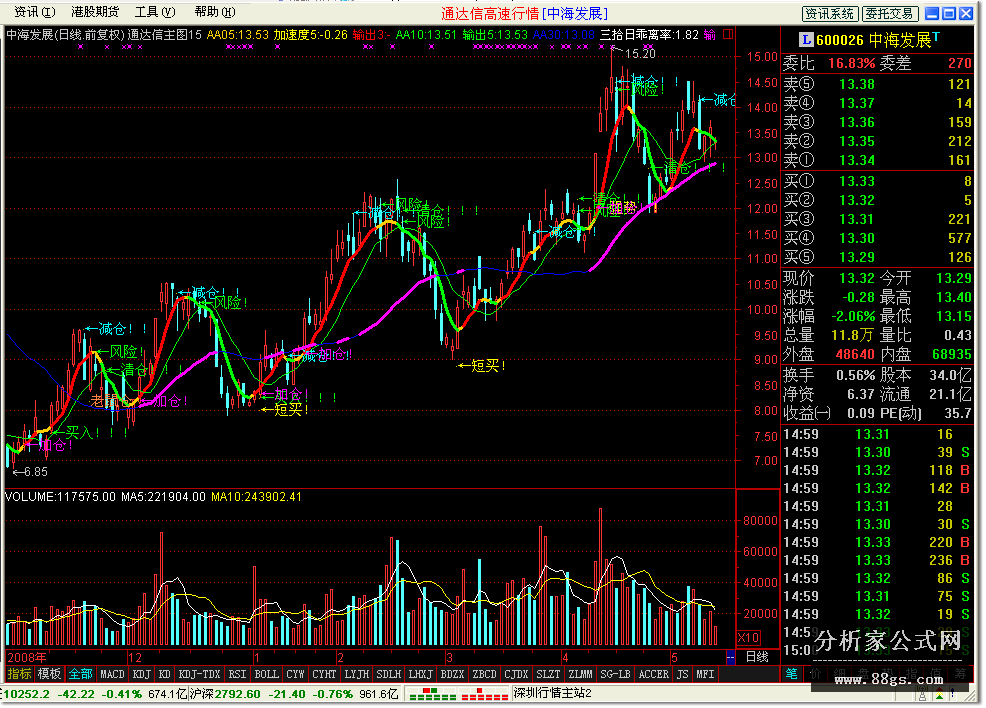Screen dimensions: 986x708
Task: Click the cyan T marker after 中海发展
Action: [936, 37]
